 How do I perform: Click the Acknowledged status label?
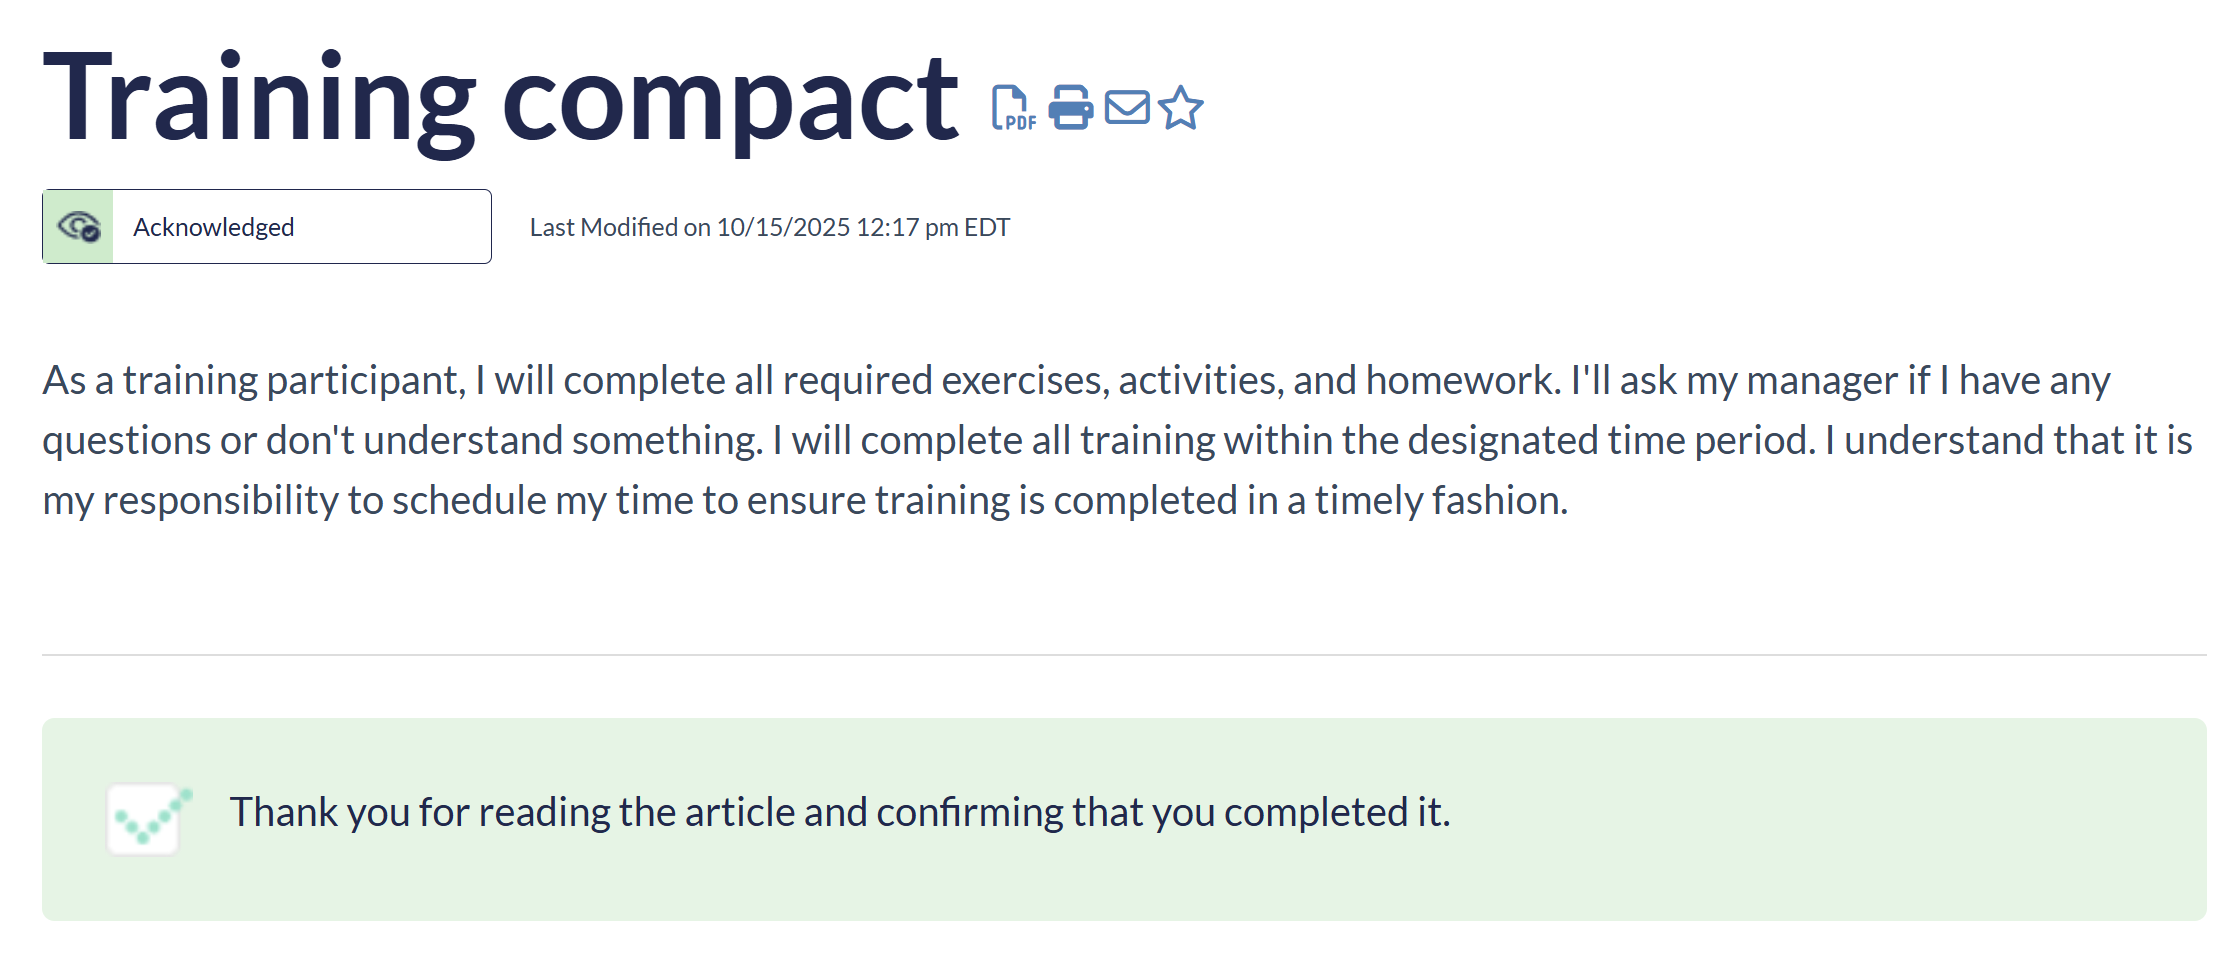(x=213, y=228)
